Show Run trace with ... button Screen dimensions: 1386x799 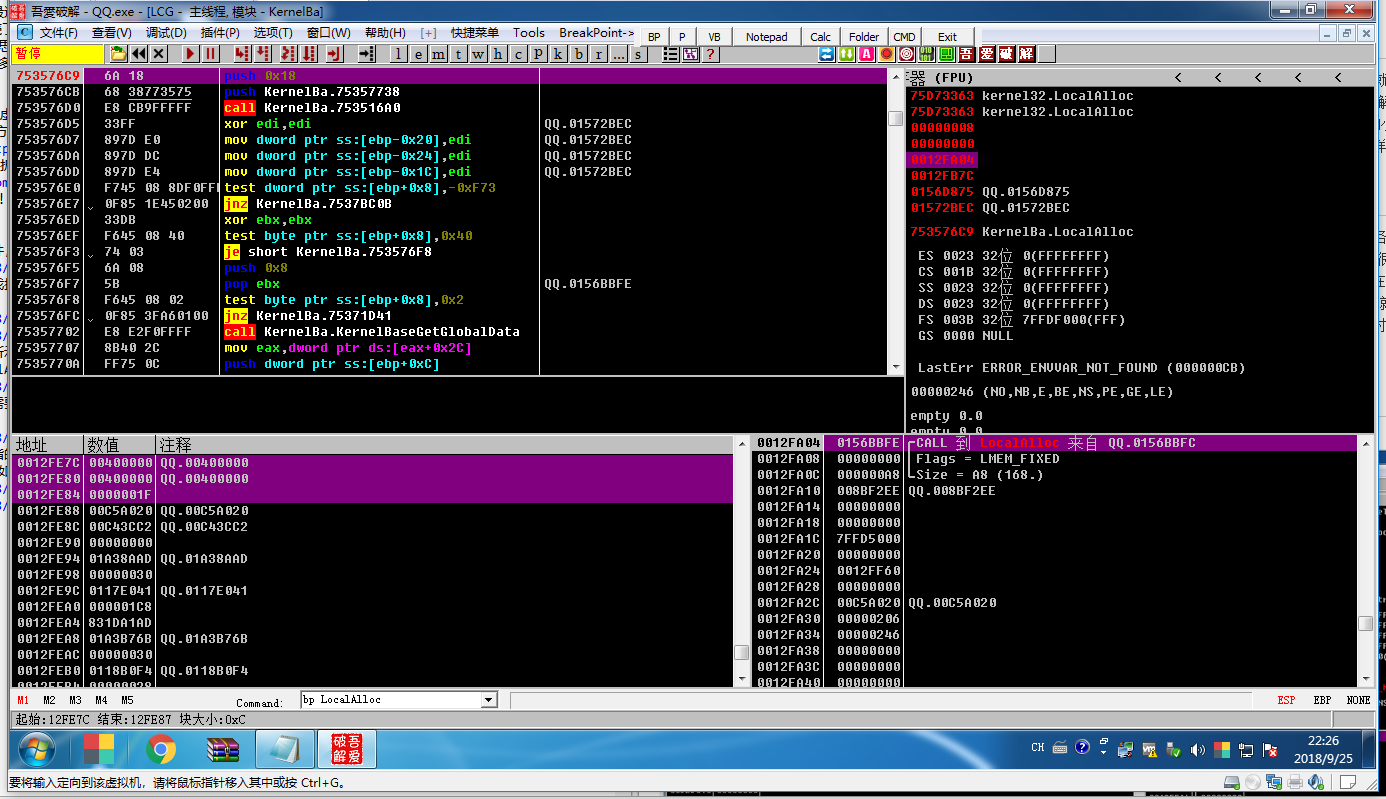(x=618, y=54)
